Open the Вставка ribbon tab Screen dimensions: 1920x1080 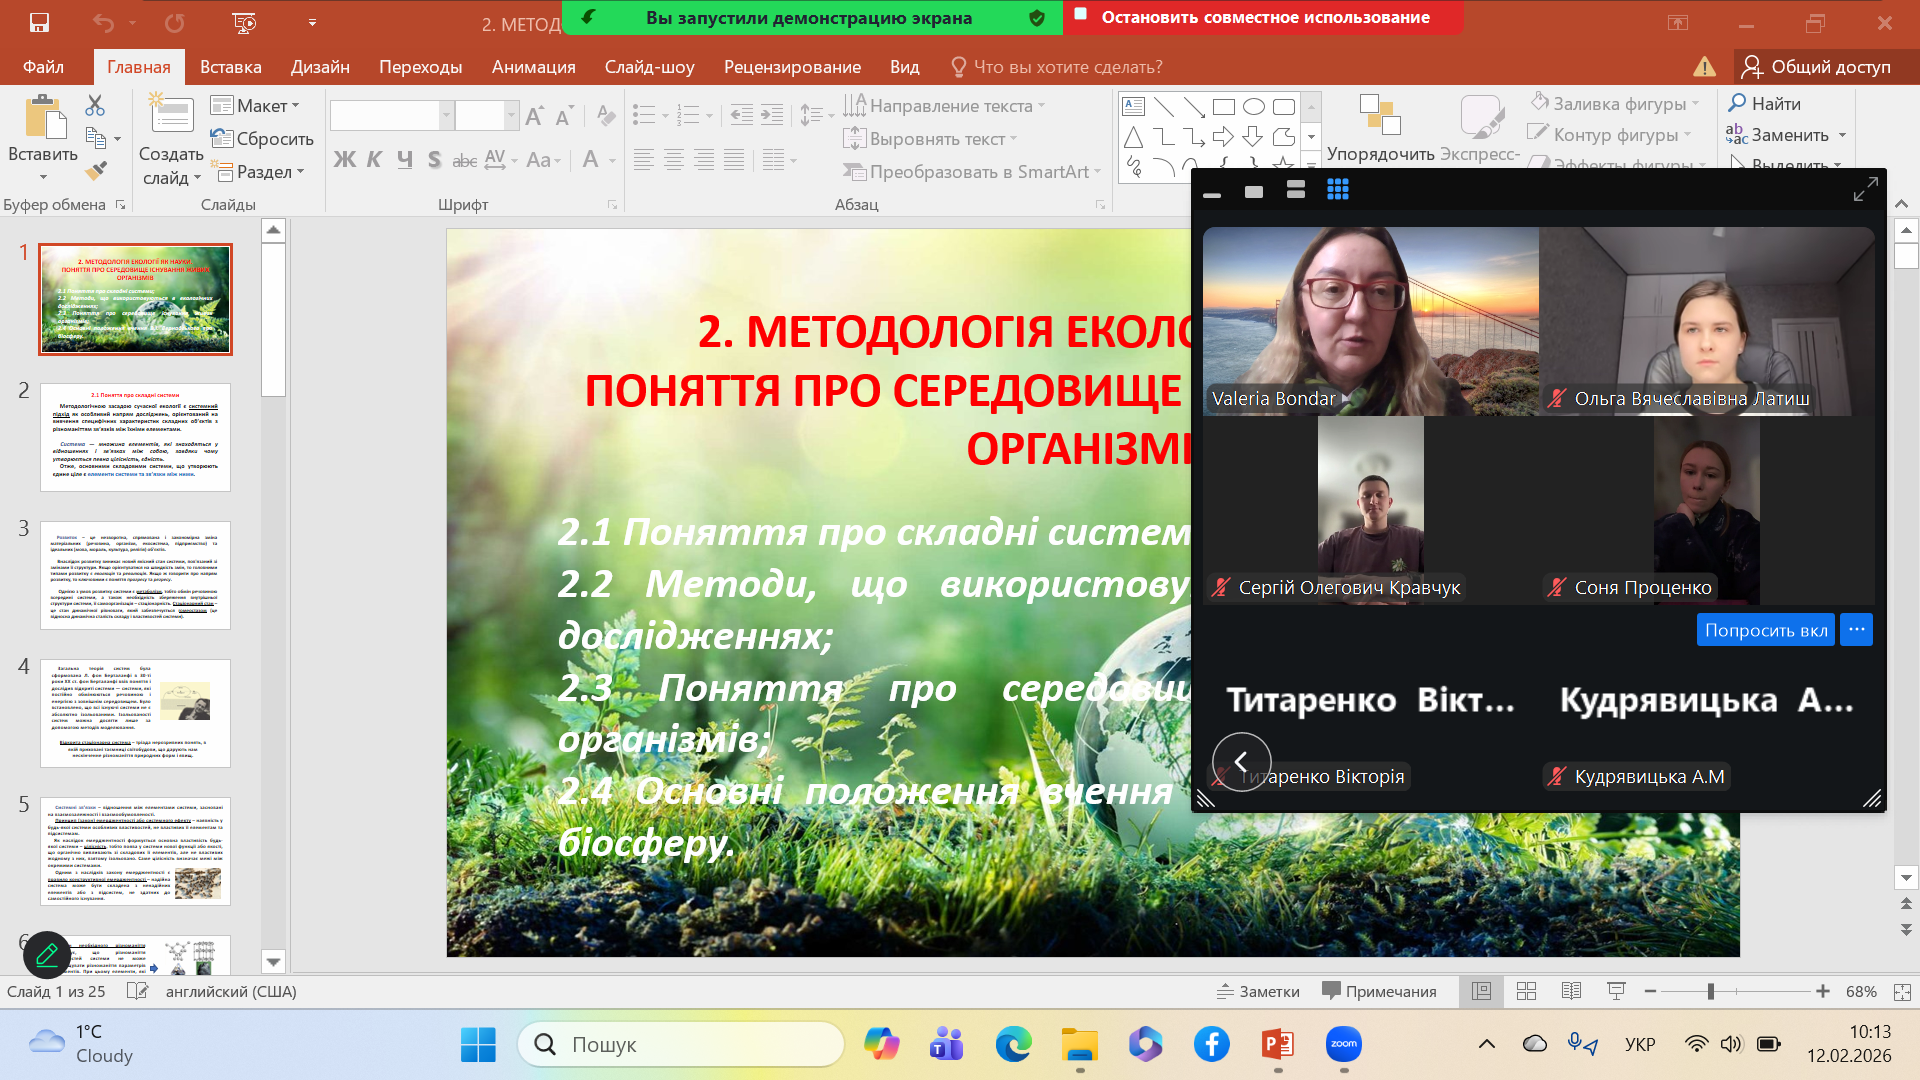230,67
